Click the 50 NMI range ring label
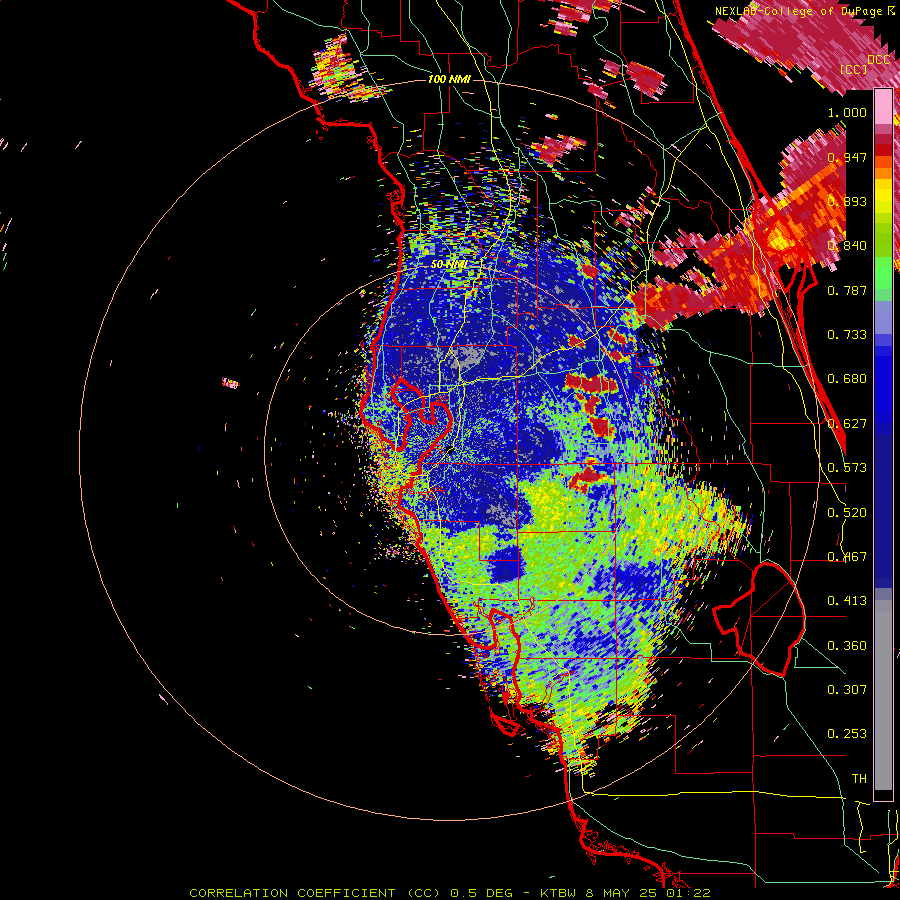 449,265
